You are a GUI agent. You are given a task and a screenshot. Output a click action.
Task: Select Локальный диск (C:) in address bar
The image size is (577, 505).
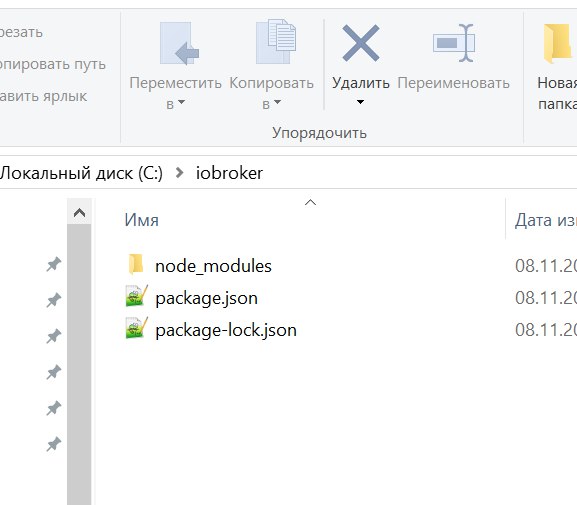point(81,173)
